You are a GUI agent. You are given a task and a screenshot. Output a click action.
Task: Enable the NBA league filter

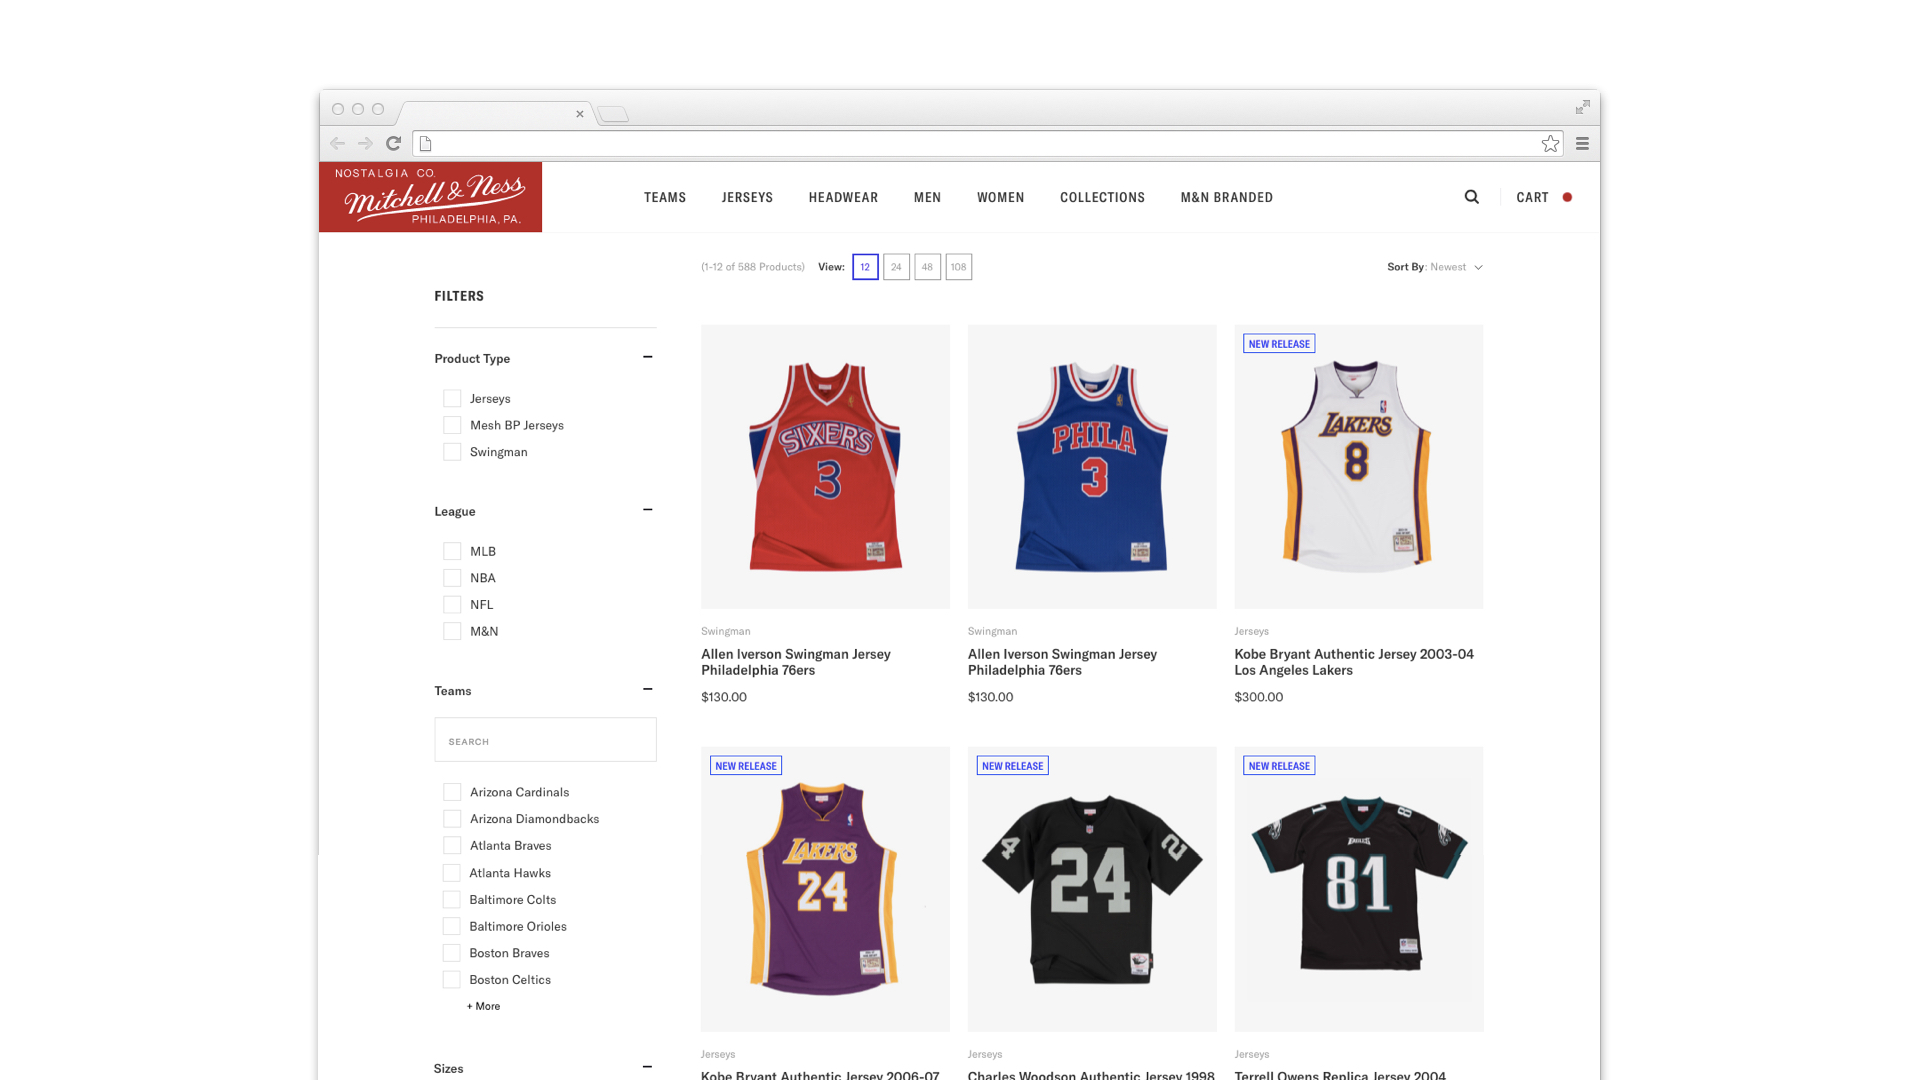click(x=452, y=578)
